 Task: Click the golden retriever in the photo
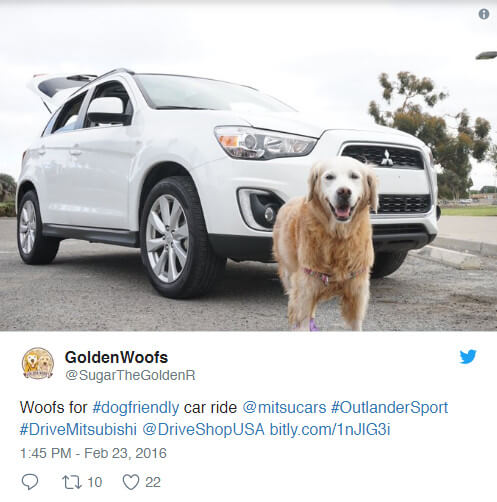326,243
